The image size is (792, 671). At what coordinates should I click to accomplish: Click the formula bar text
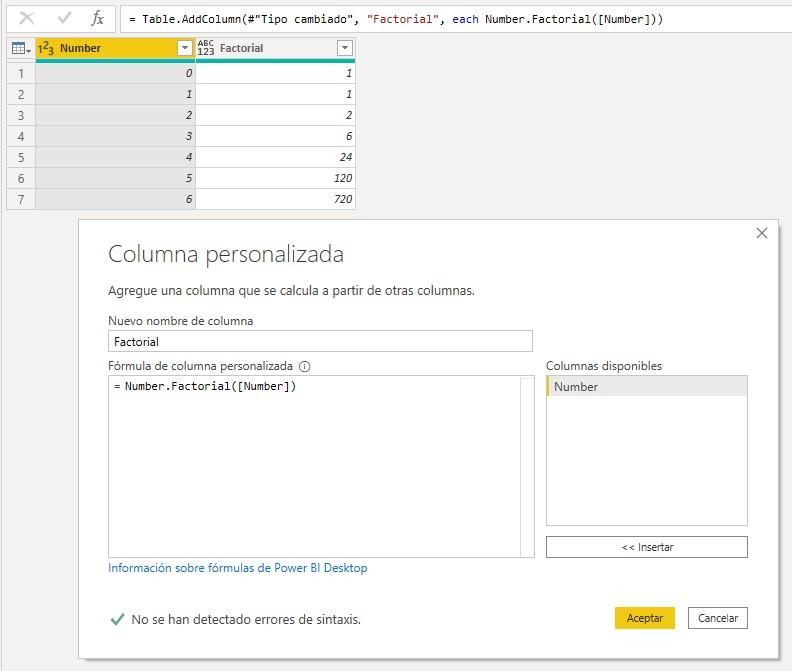click(x=400, y=19)
